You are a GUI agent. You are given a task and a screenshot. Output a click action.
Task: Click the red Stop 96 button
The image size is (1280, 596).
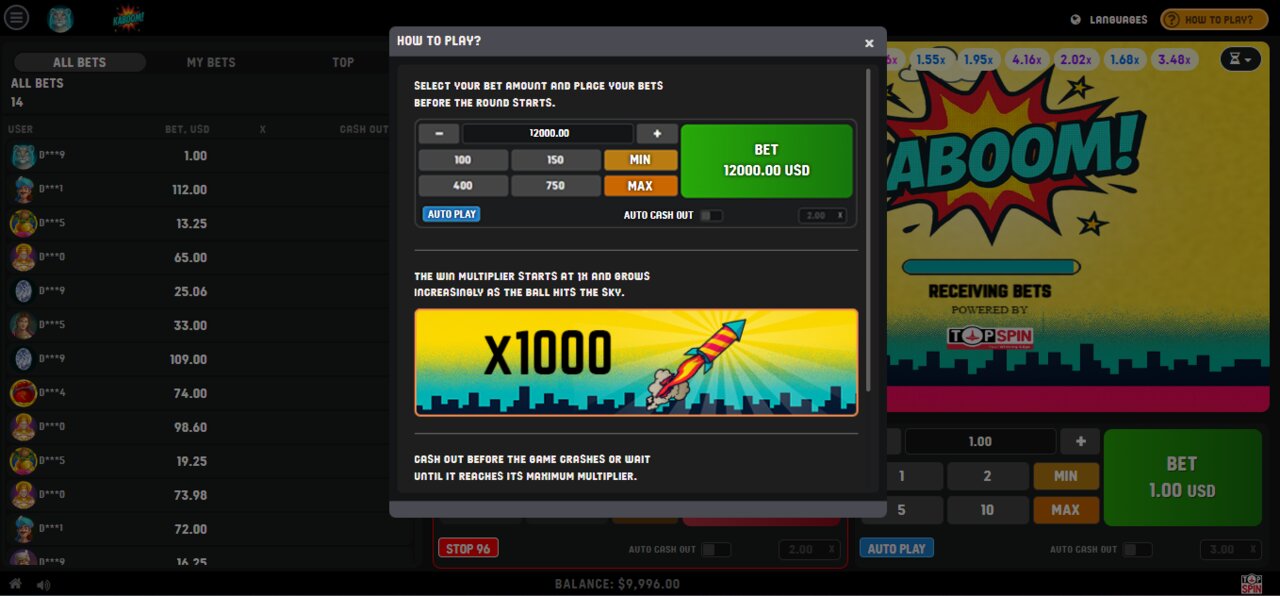(468, 549)
